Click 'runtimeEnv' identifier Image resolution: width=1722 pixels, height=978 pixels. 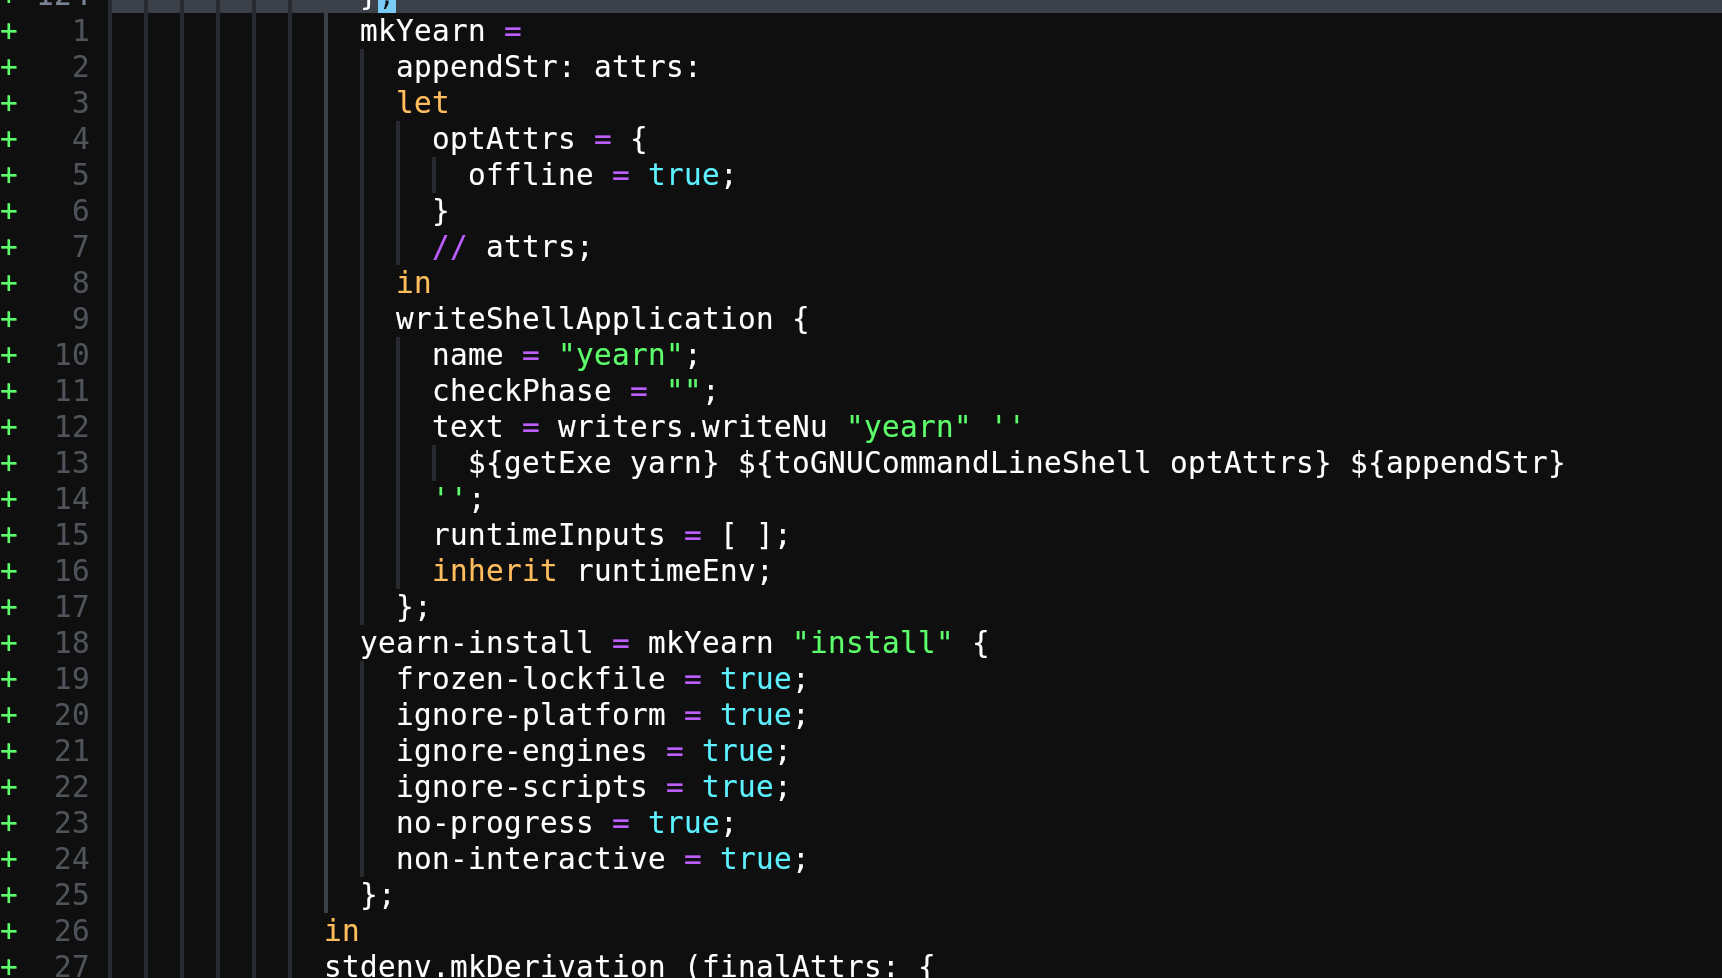click(665, 572)
